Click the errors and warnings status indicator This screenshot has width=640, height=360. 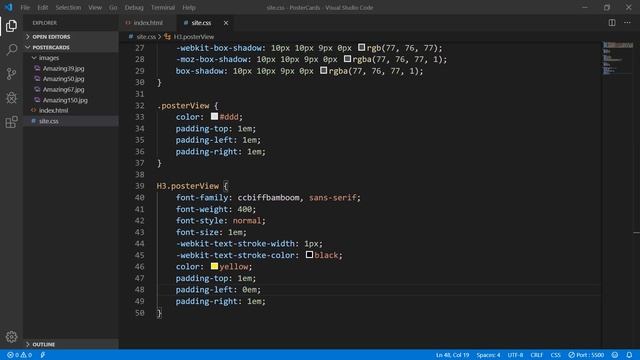[19, 355]
